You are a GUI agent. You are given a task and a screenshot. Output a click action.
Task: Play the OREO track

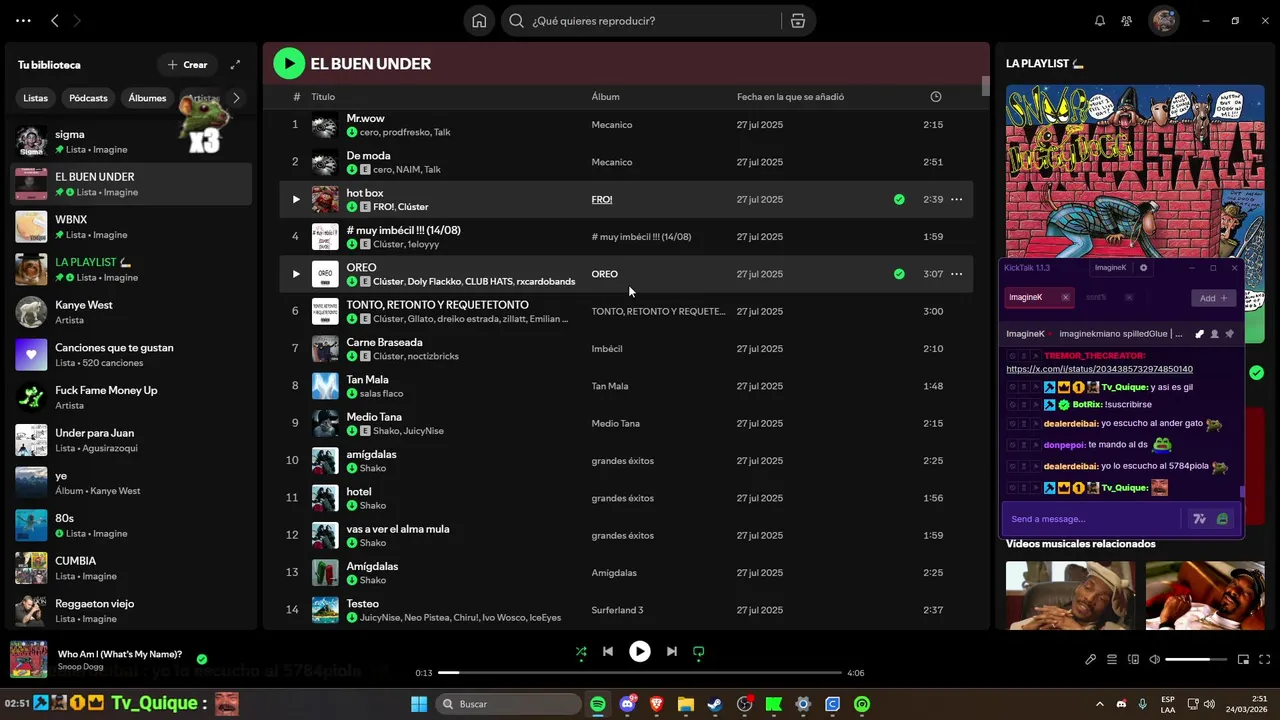[295, 274]
